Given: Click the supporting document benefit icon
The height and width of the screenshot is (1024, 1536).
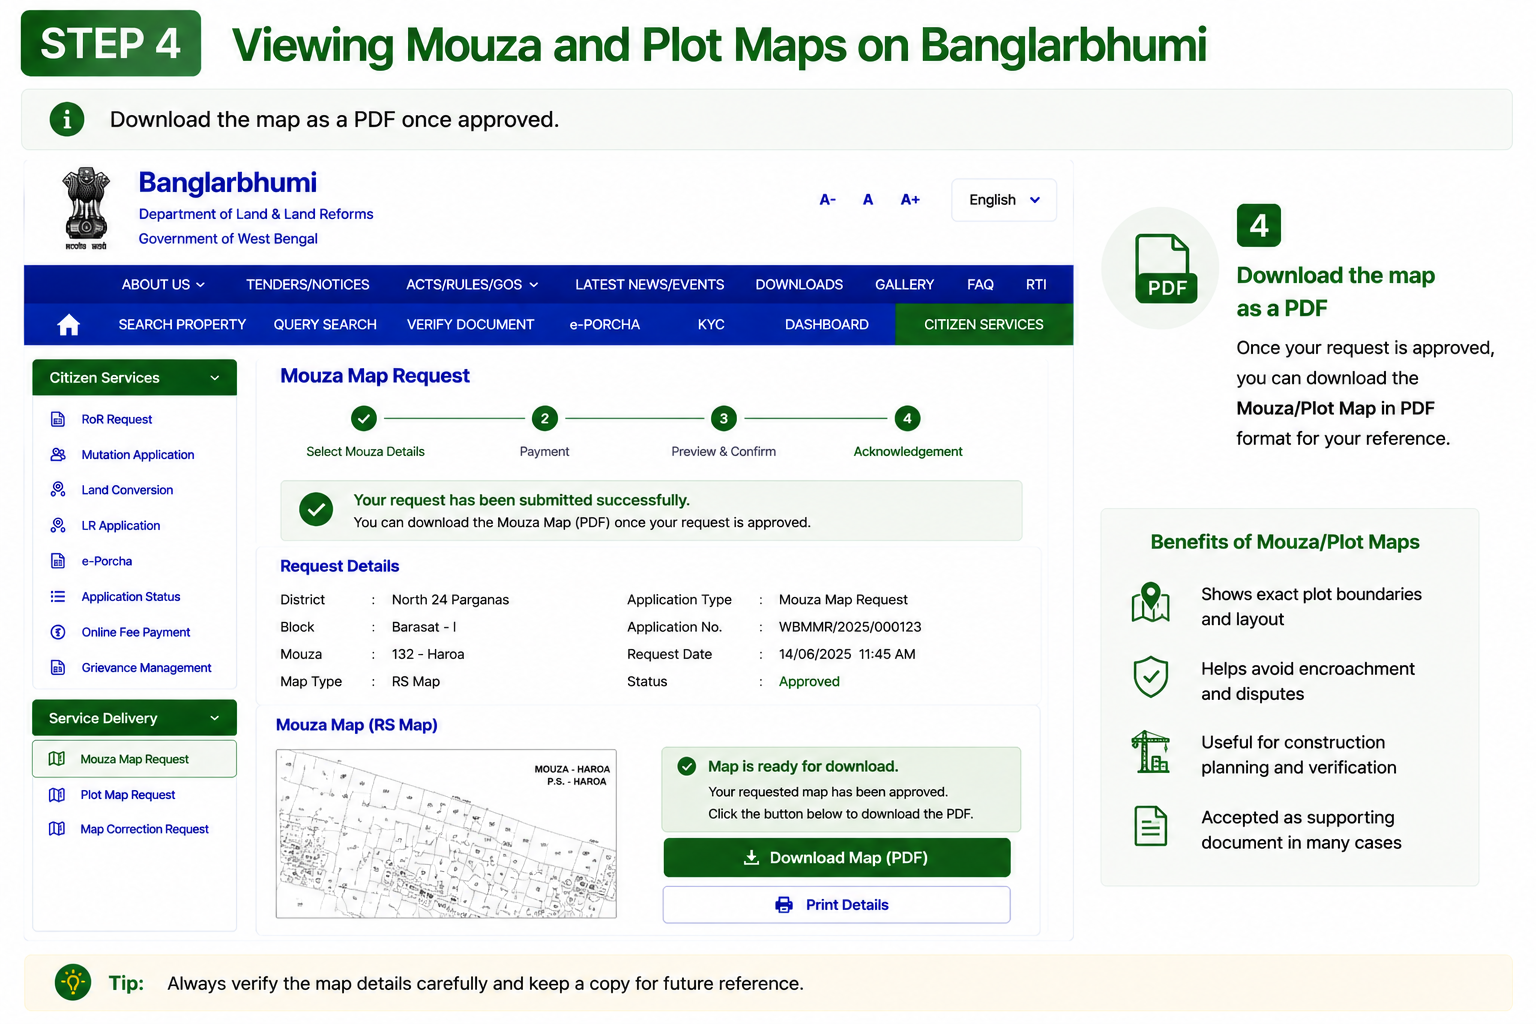Looking at the screenshot, I should [x=1151, y=826].
